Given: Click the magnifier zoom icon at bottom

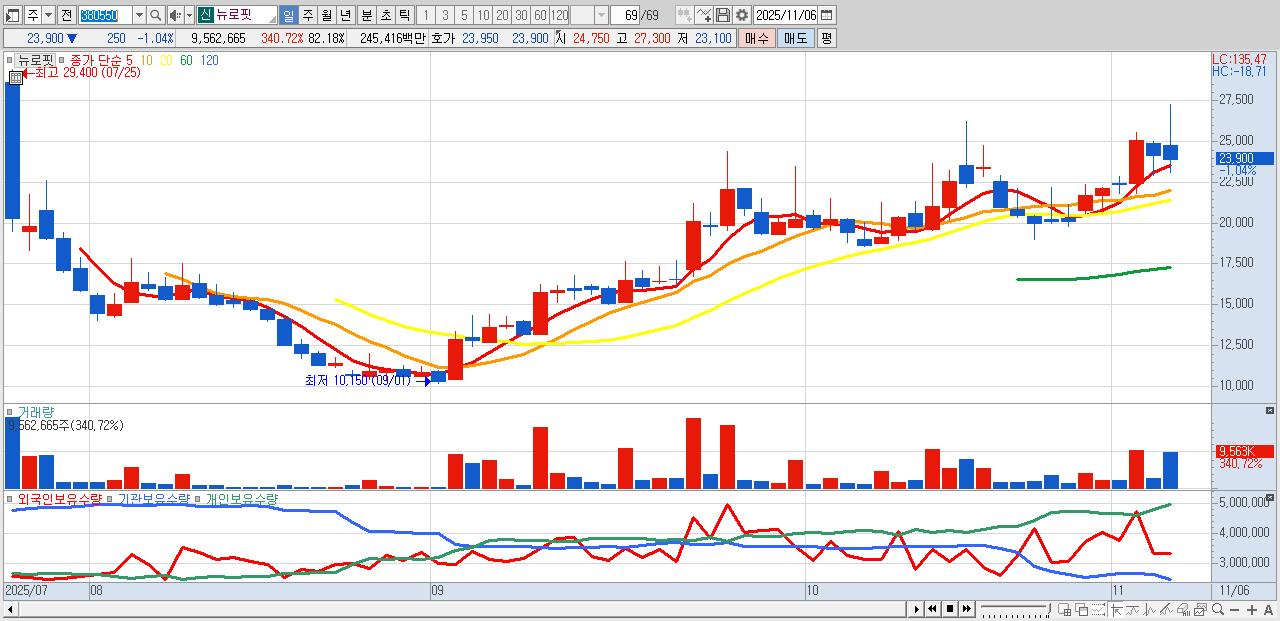Looking at the screenshot, I should (x=1218, y=609).
